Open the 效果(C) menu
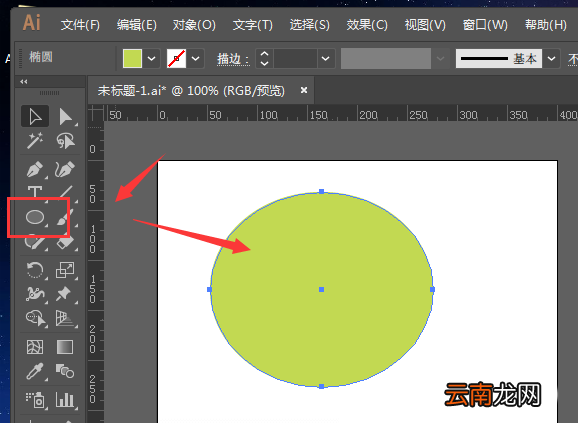578x423 pixels. (x=367, y=25)
